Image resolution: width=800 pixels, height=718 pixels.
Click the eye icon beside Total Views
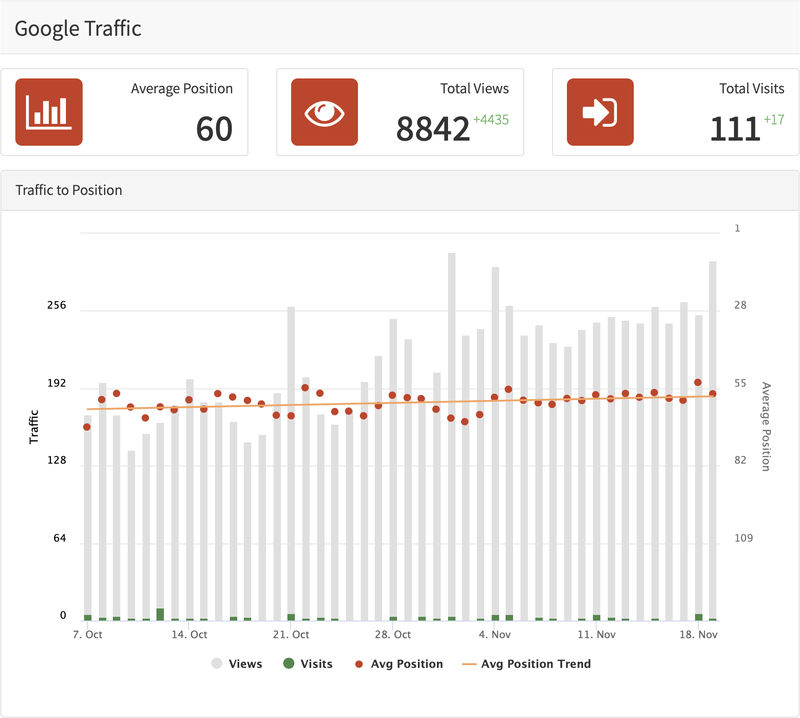click(324, 112)
